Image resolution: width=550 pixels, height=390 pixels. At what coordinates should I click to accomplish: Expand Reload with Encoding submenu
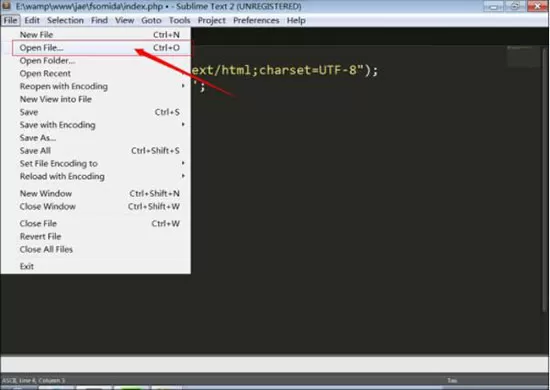(x=96, y=176)
